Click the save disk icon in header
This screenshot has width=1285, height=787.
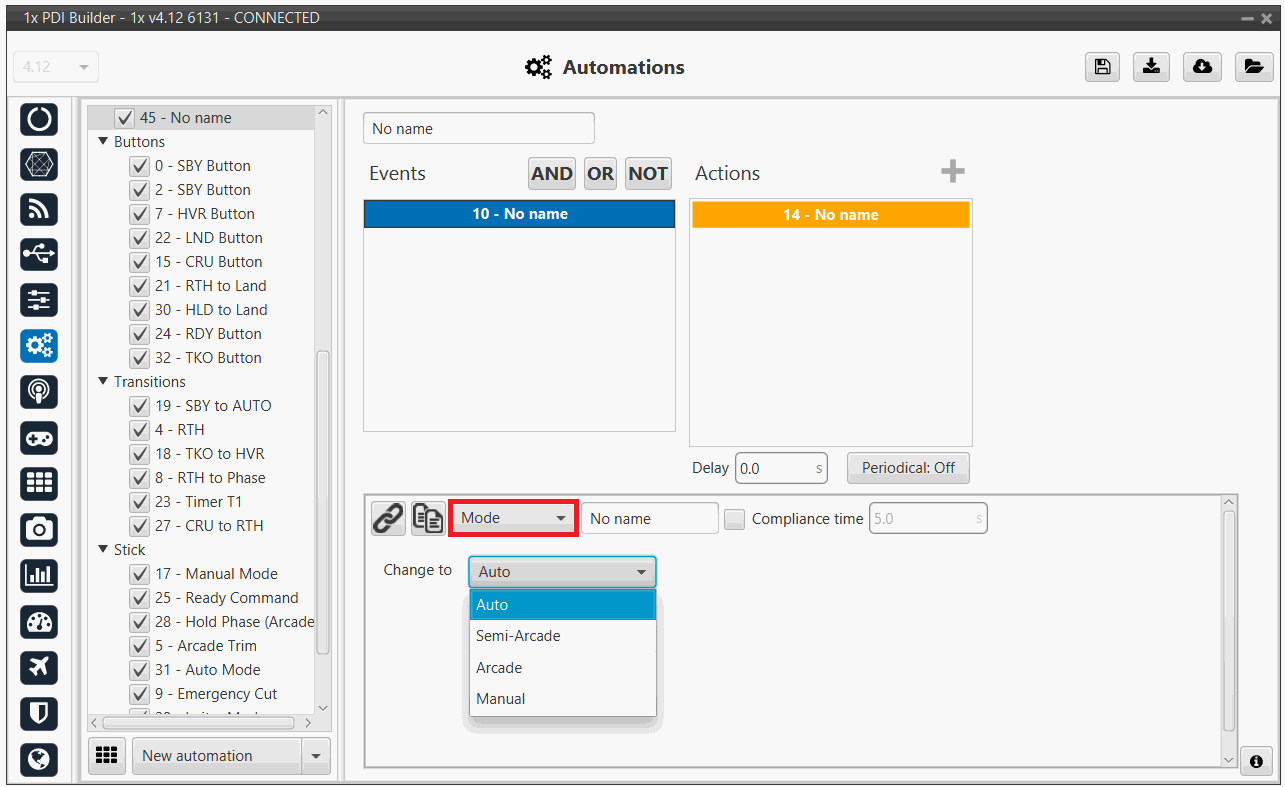click(1102, 67)
